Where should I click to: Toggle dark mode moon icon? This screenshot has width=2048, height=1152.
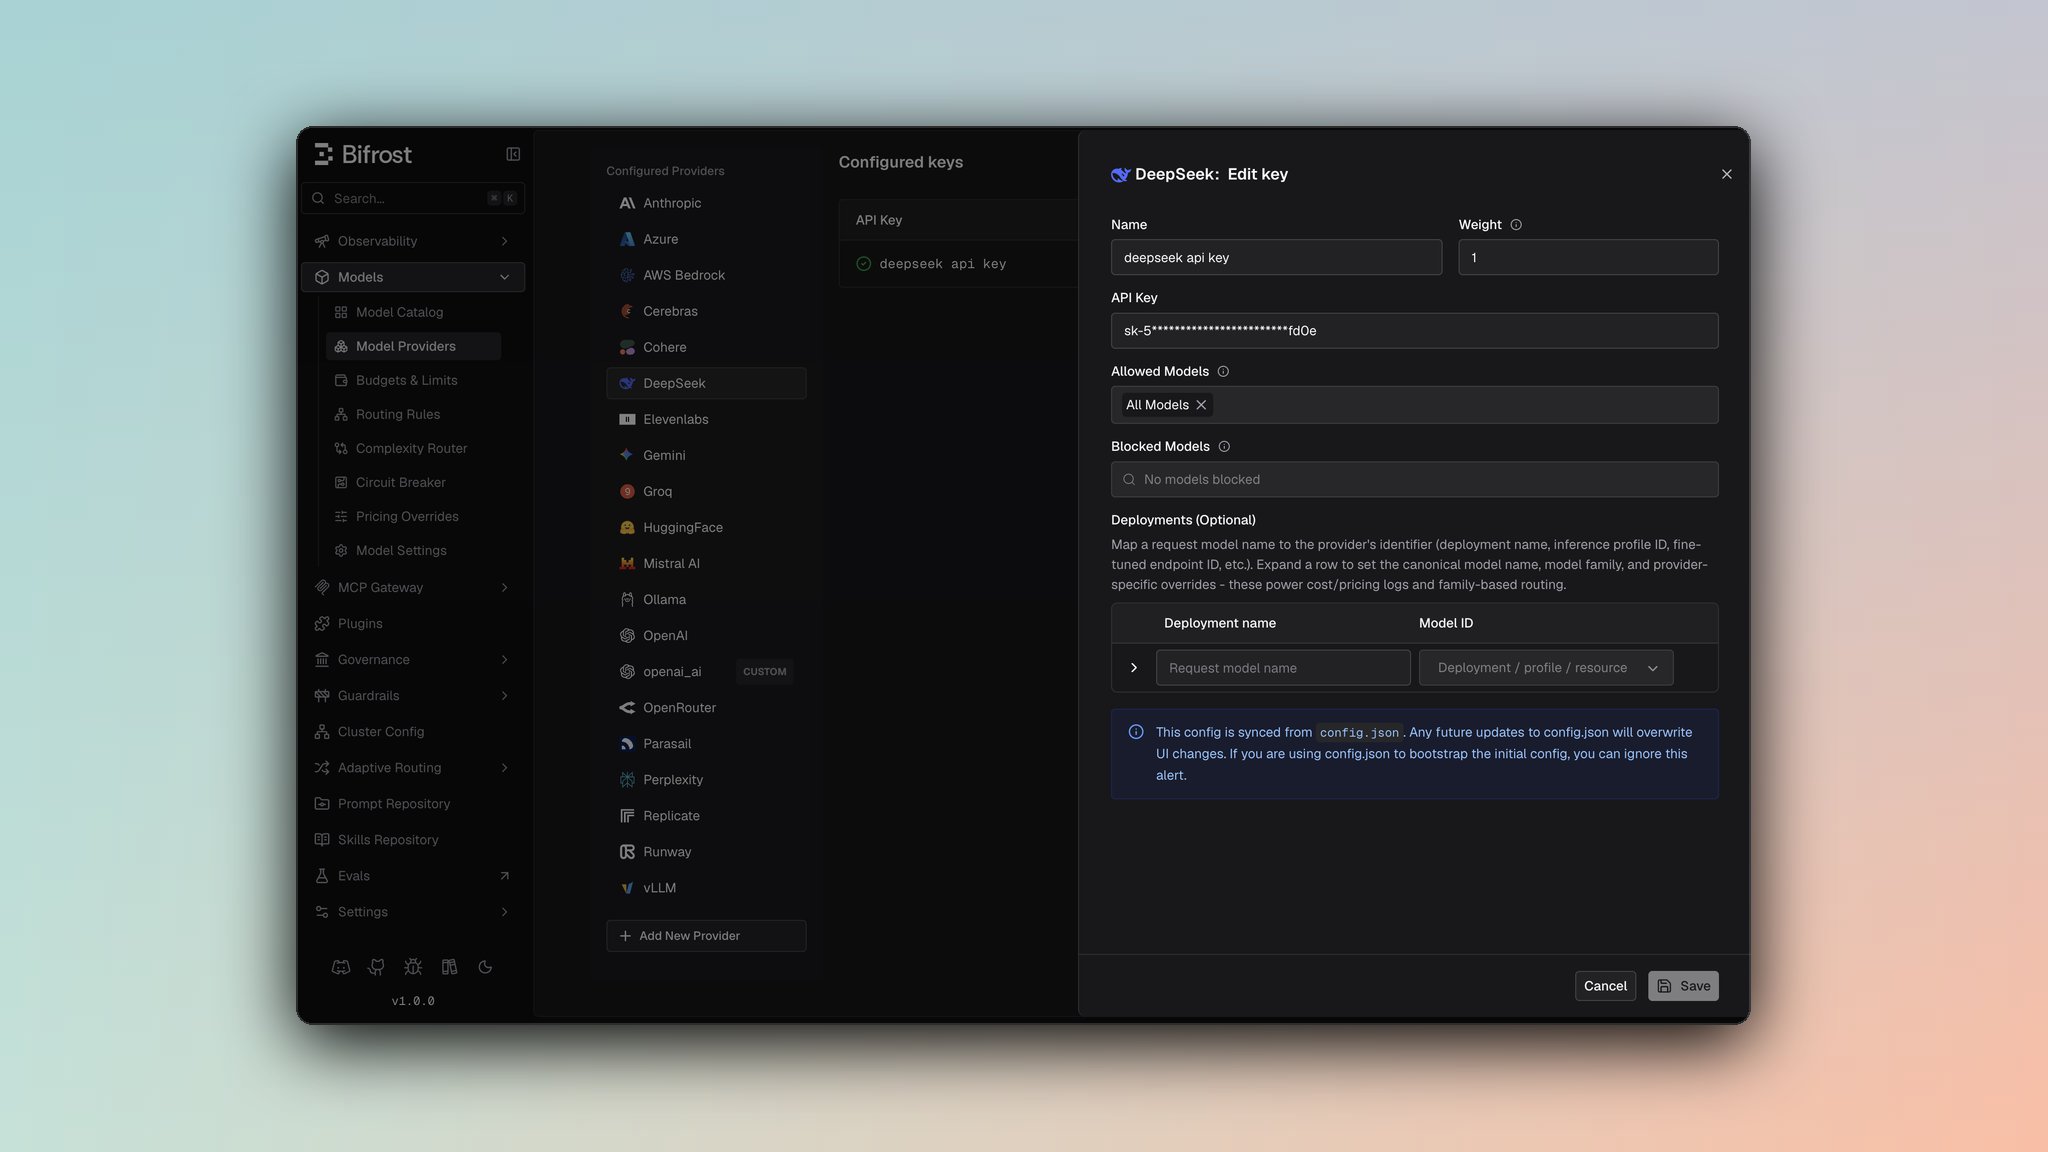pyautogui.click(x=485, y=967)
